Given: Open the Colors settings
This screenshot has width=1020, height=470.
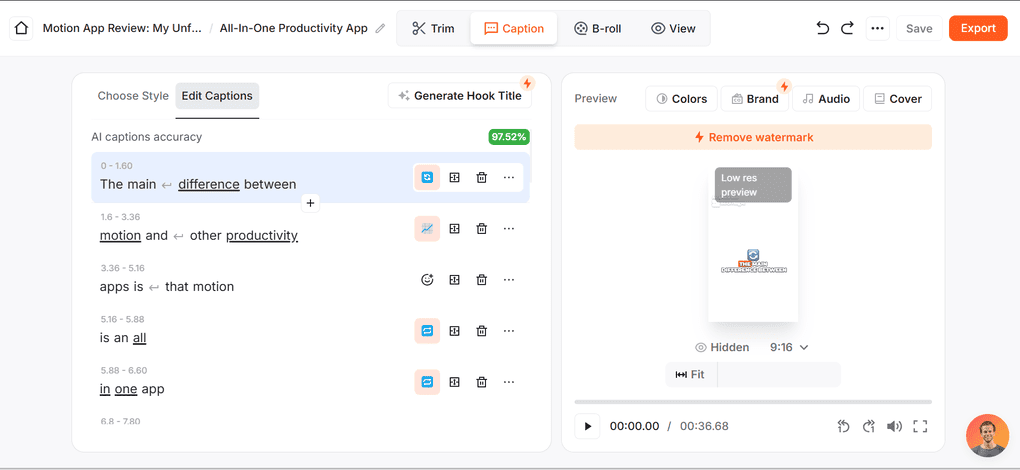Looking at the screenshot, I should coord(682,99).
